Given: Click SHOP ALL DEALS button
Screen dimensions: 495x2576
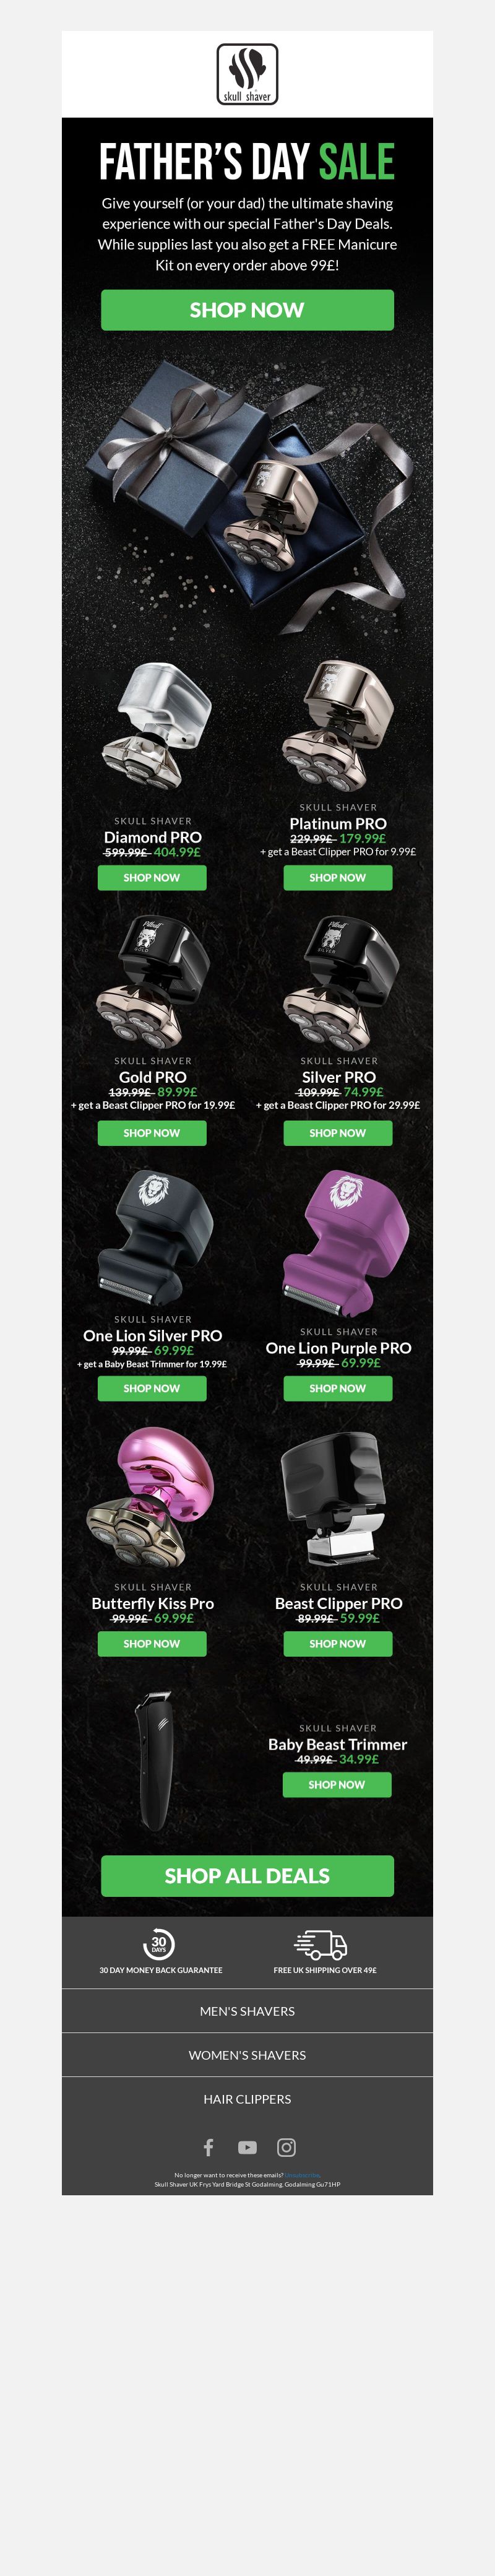Looking at the screenshot, I should [247, 1875].
